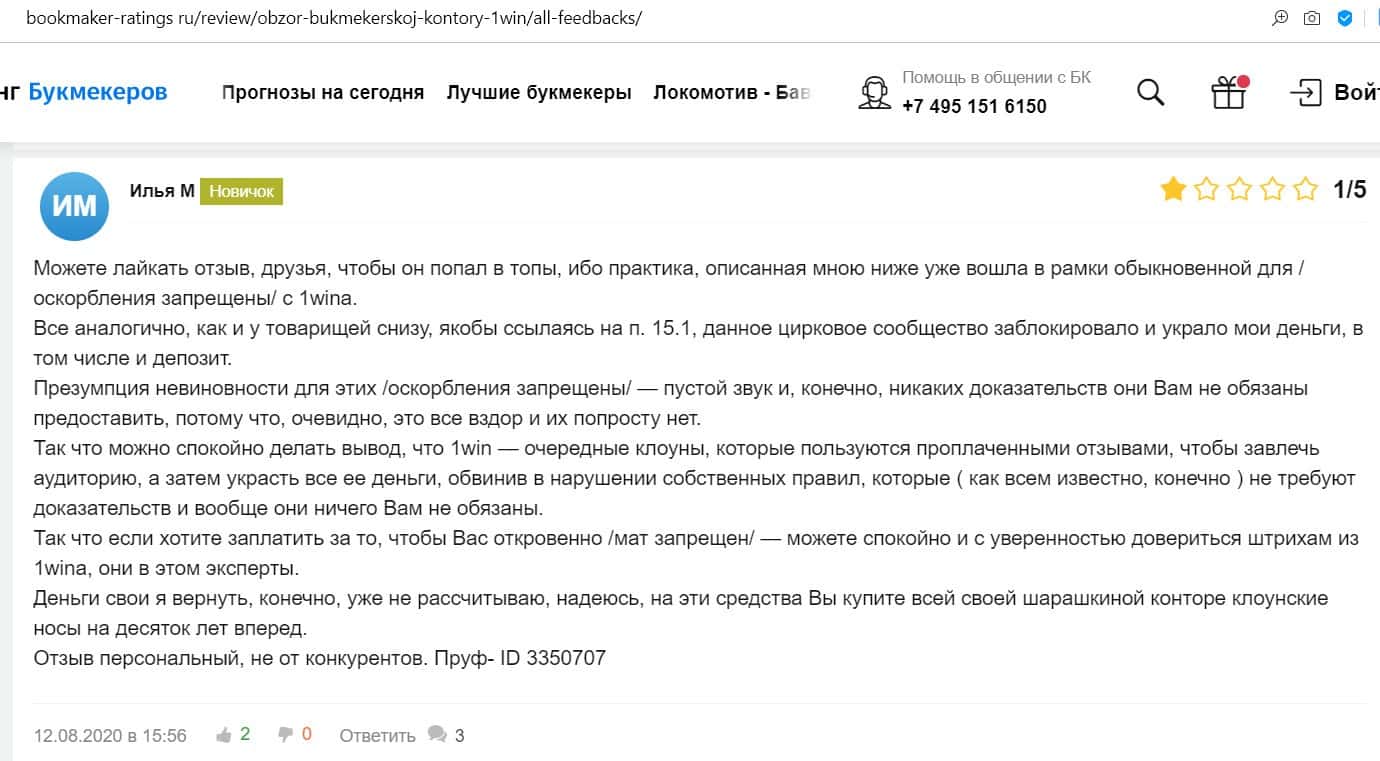Click the reply count 3
The height and width of the screenshot is (761, 1380).
(459, 736)
